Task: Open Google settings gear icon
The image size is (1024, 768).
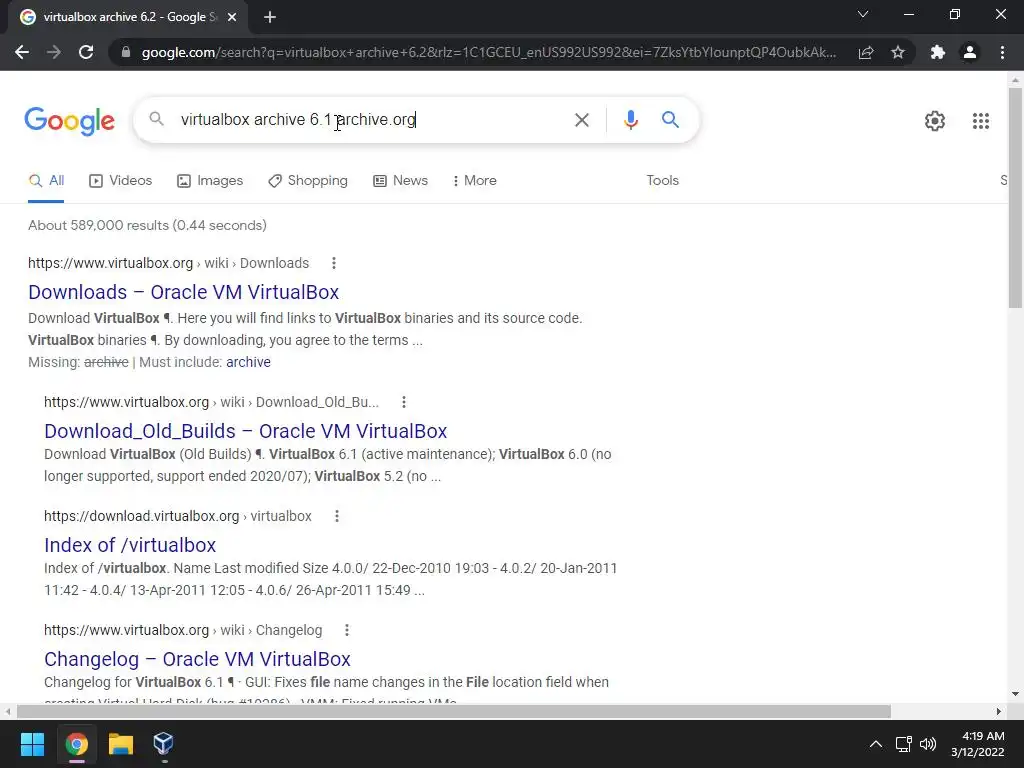Action: [935, 121]
